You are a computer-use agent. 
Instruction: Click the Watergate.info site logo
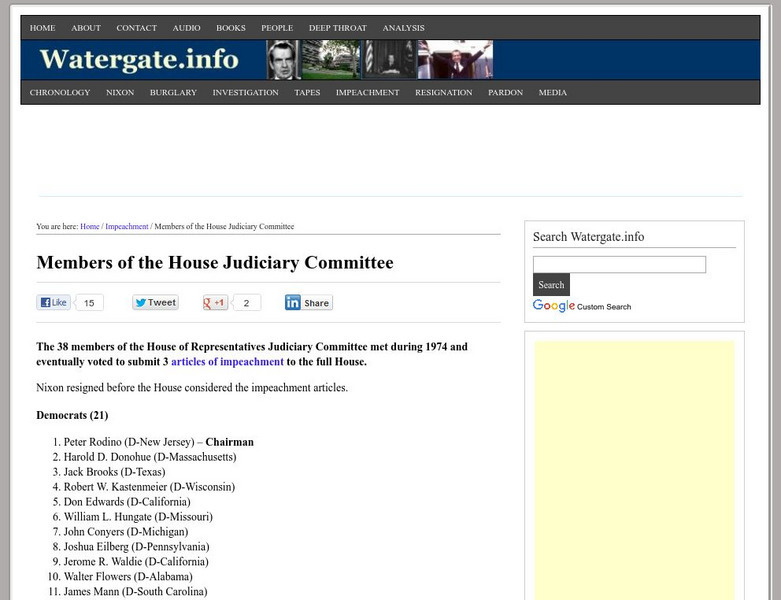pos(139,59)
